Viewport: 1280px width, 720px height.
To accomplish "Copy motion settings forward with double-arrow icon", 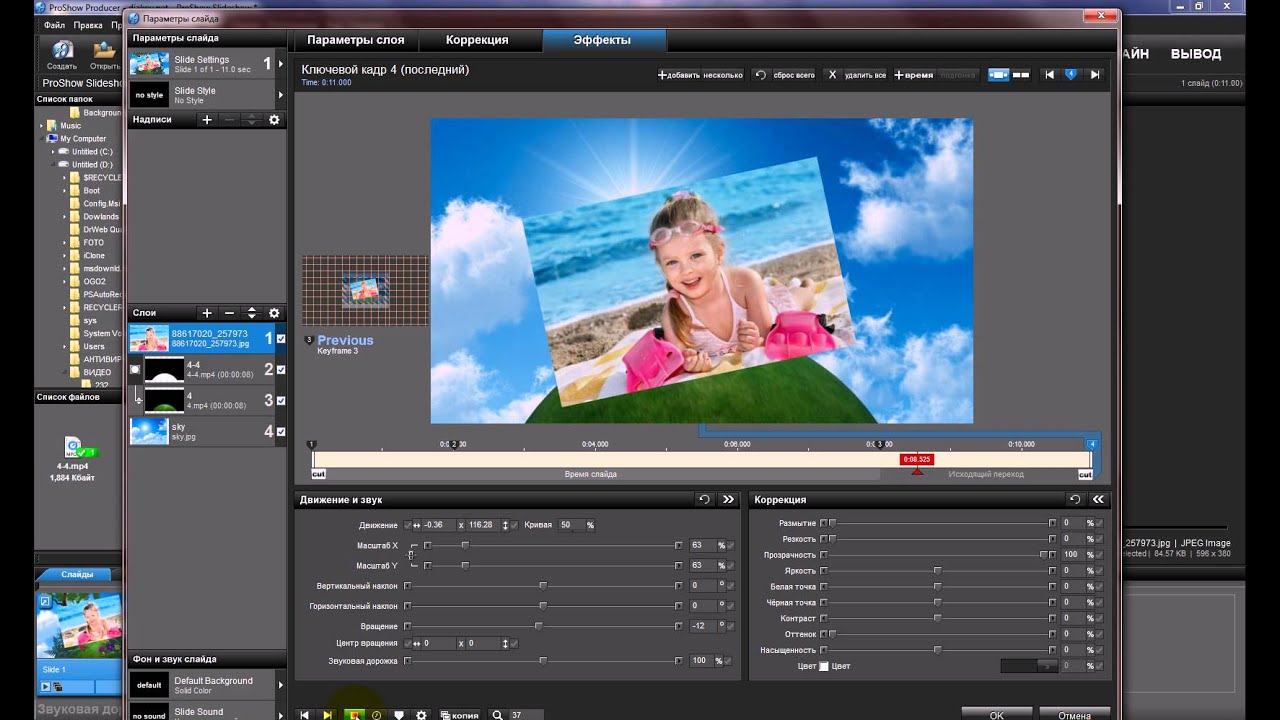I will [x=728, y=499].
